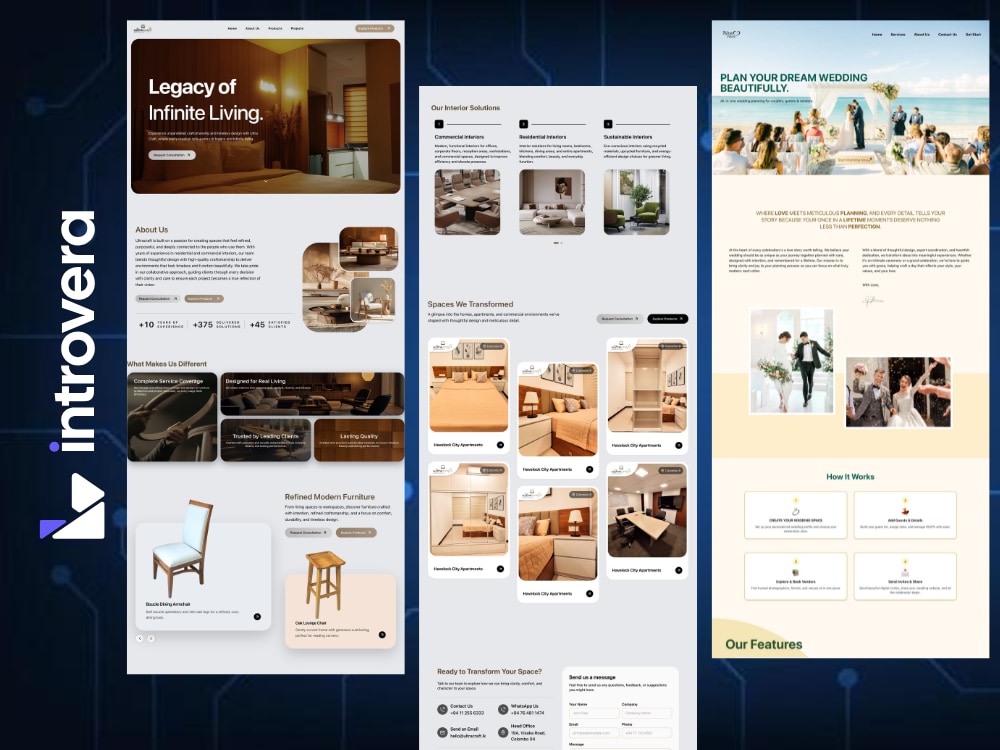Open the Residential Interiors living room image
1000x750 pixels.
tap(552, 202)
